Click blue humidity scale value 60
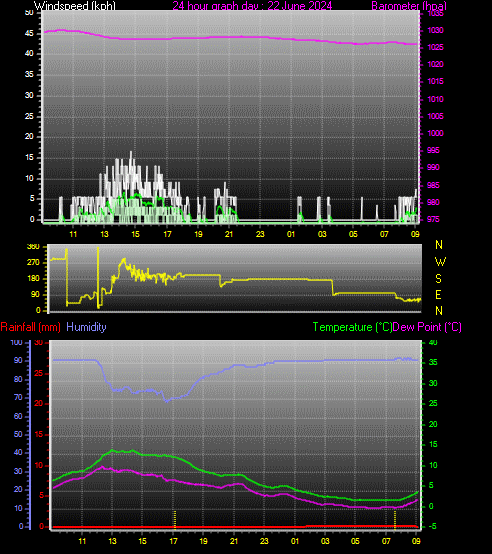 (18, 416)
